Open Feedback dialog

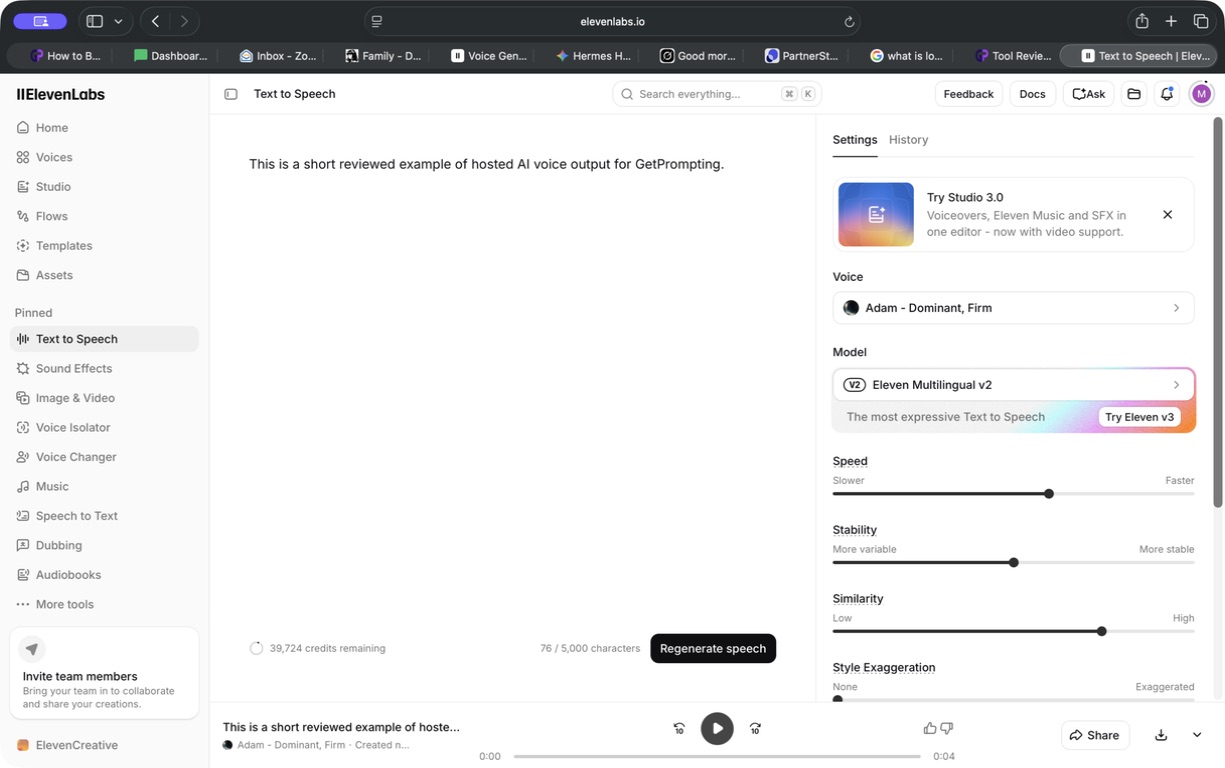click(x=968, y=94)
